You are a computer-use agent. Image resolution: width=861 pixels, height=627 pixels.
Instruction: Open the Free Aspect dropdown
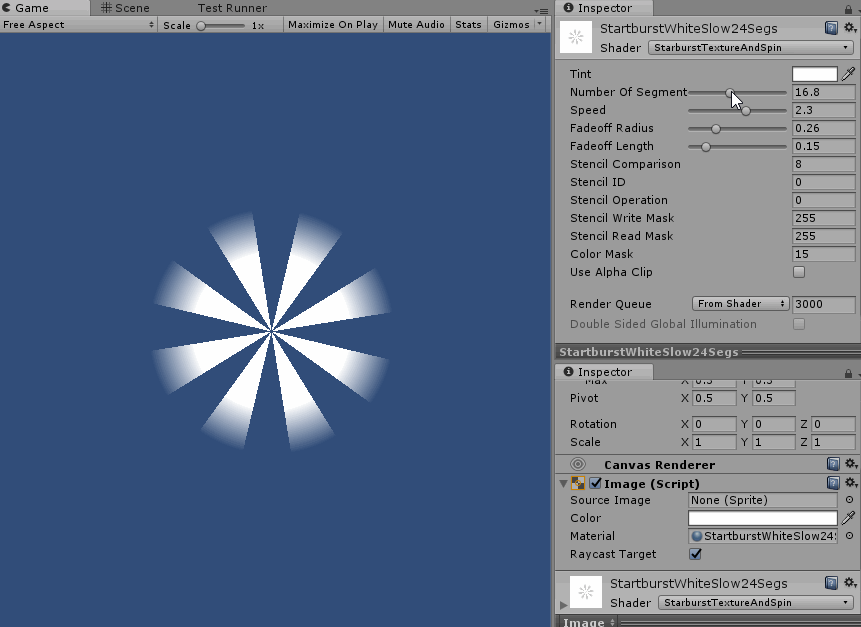click(x=78, y=25)
